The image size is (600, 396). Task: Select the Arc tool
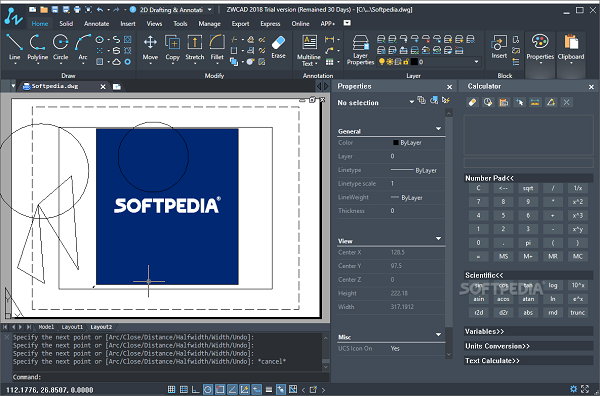[x=83, y=47]
